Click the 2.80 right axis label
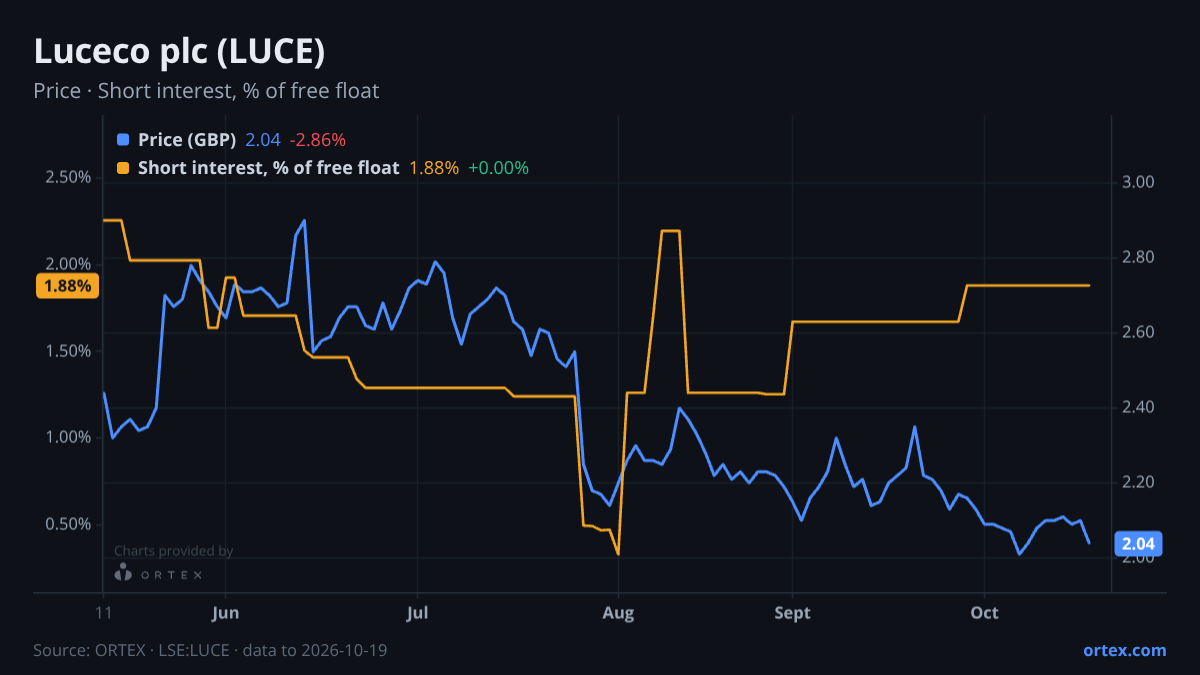1200x675 pixels. pyautogui.click(x=1139, y=257)
